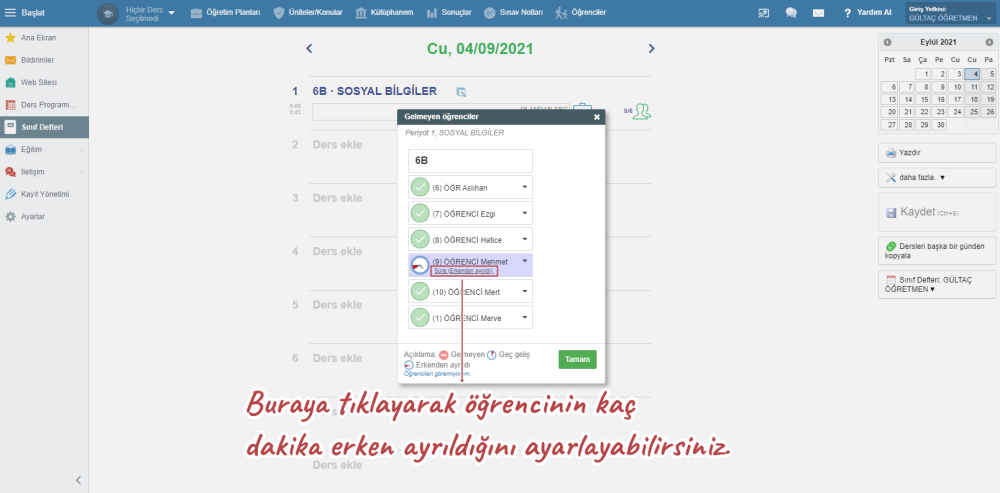
Task: Click the Süre (Erkenden ayrıldı) link
Action: (x=464, y=271)
